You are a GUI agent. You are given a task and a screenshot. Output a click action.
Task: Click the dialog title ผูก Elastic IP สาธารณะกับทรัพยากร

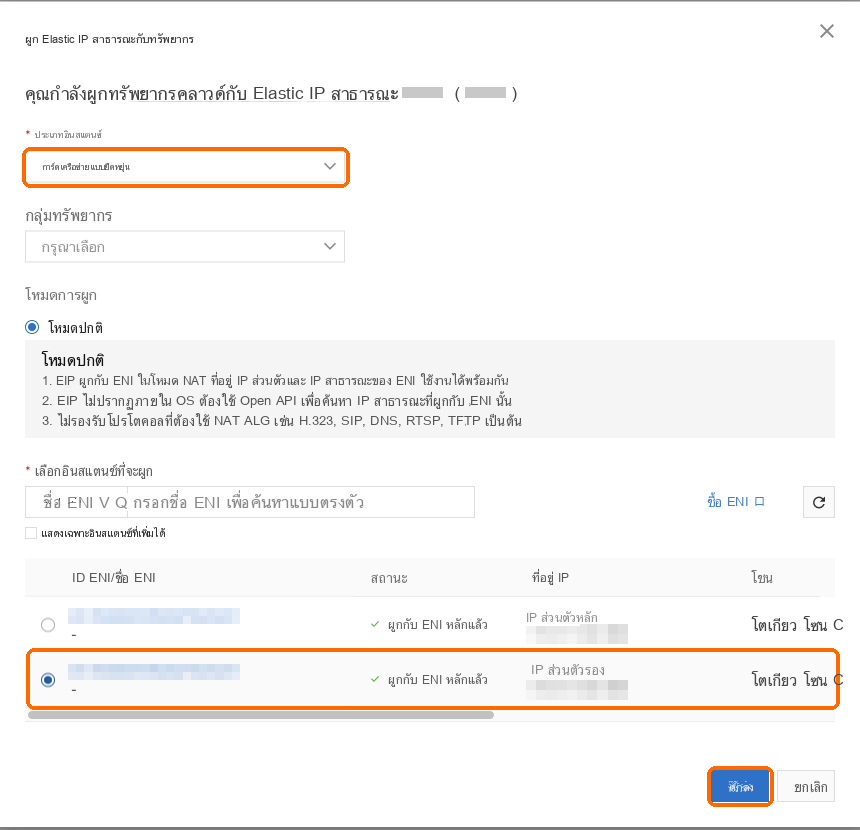[110, 39]
